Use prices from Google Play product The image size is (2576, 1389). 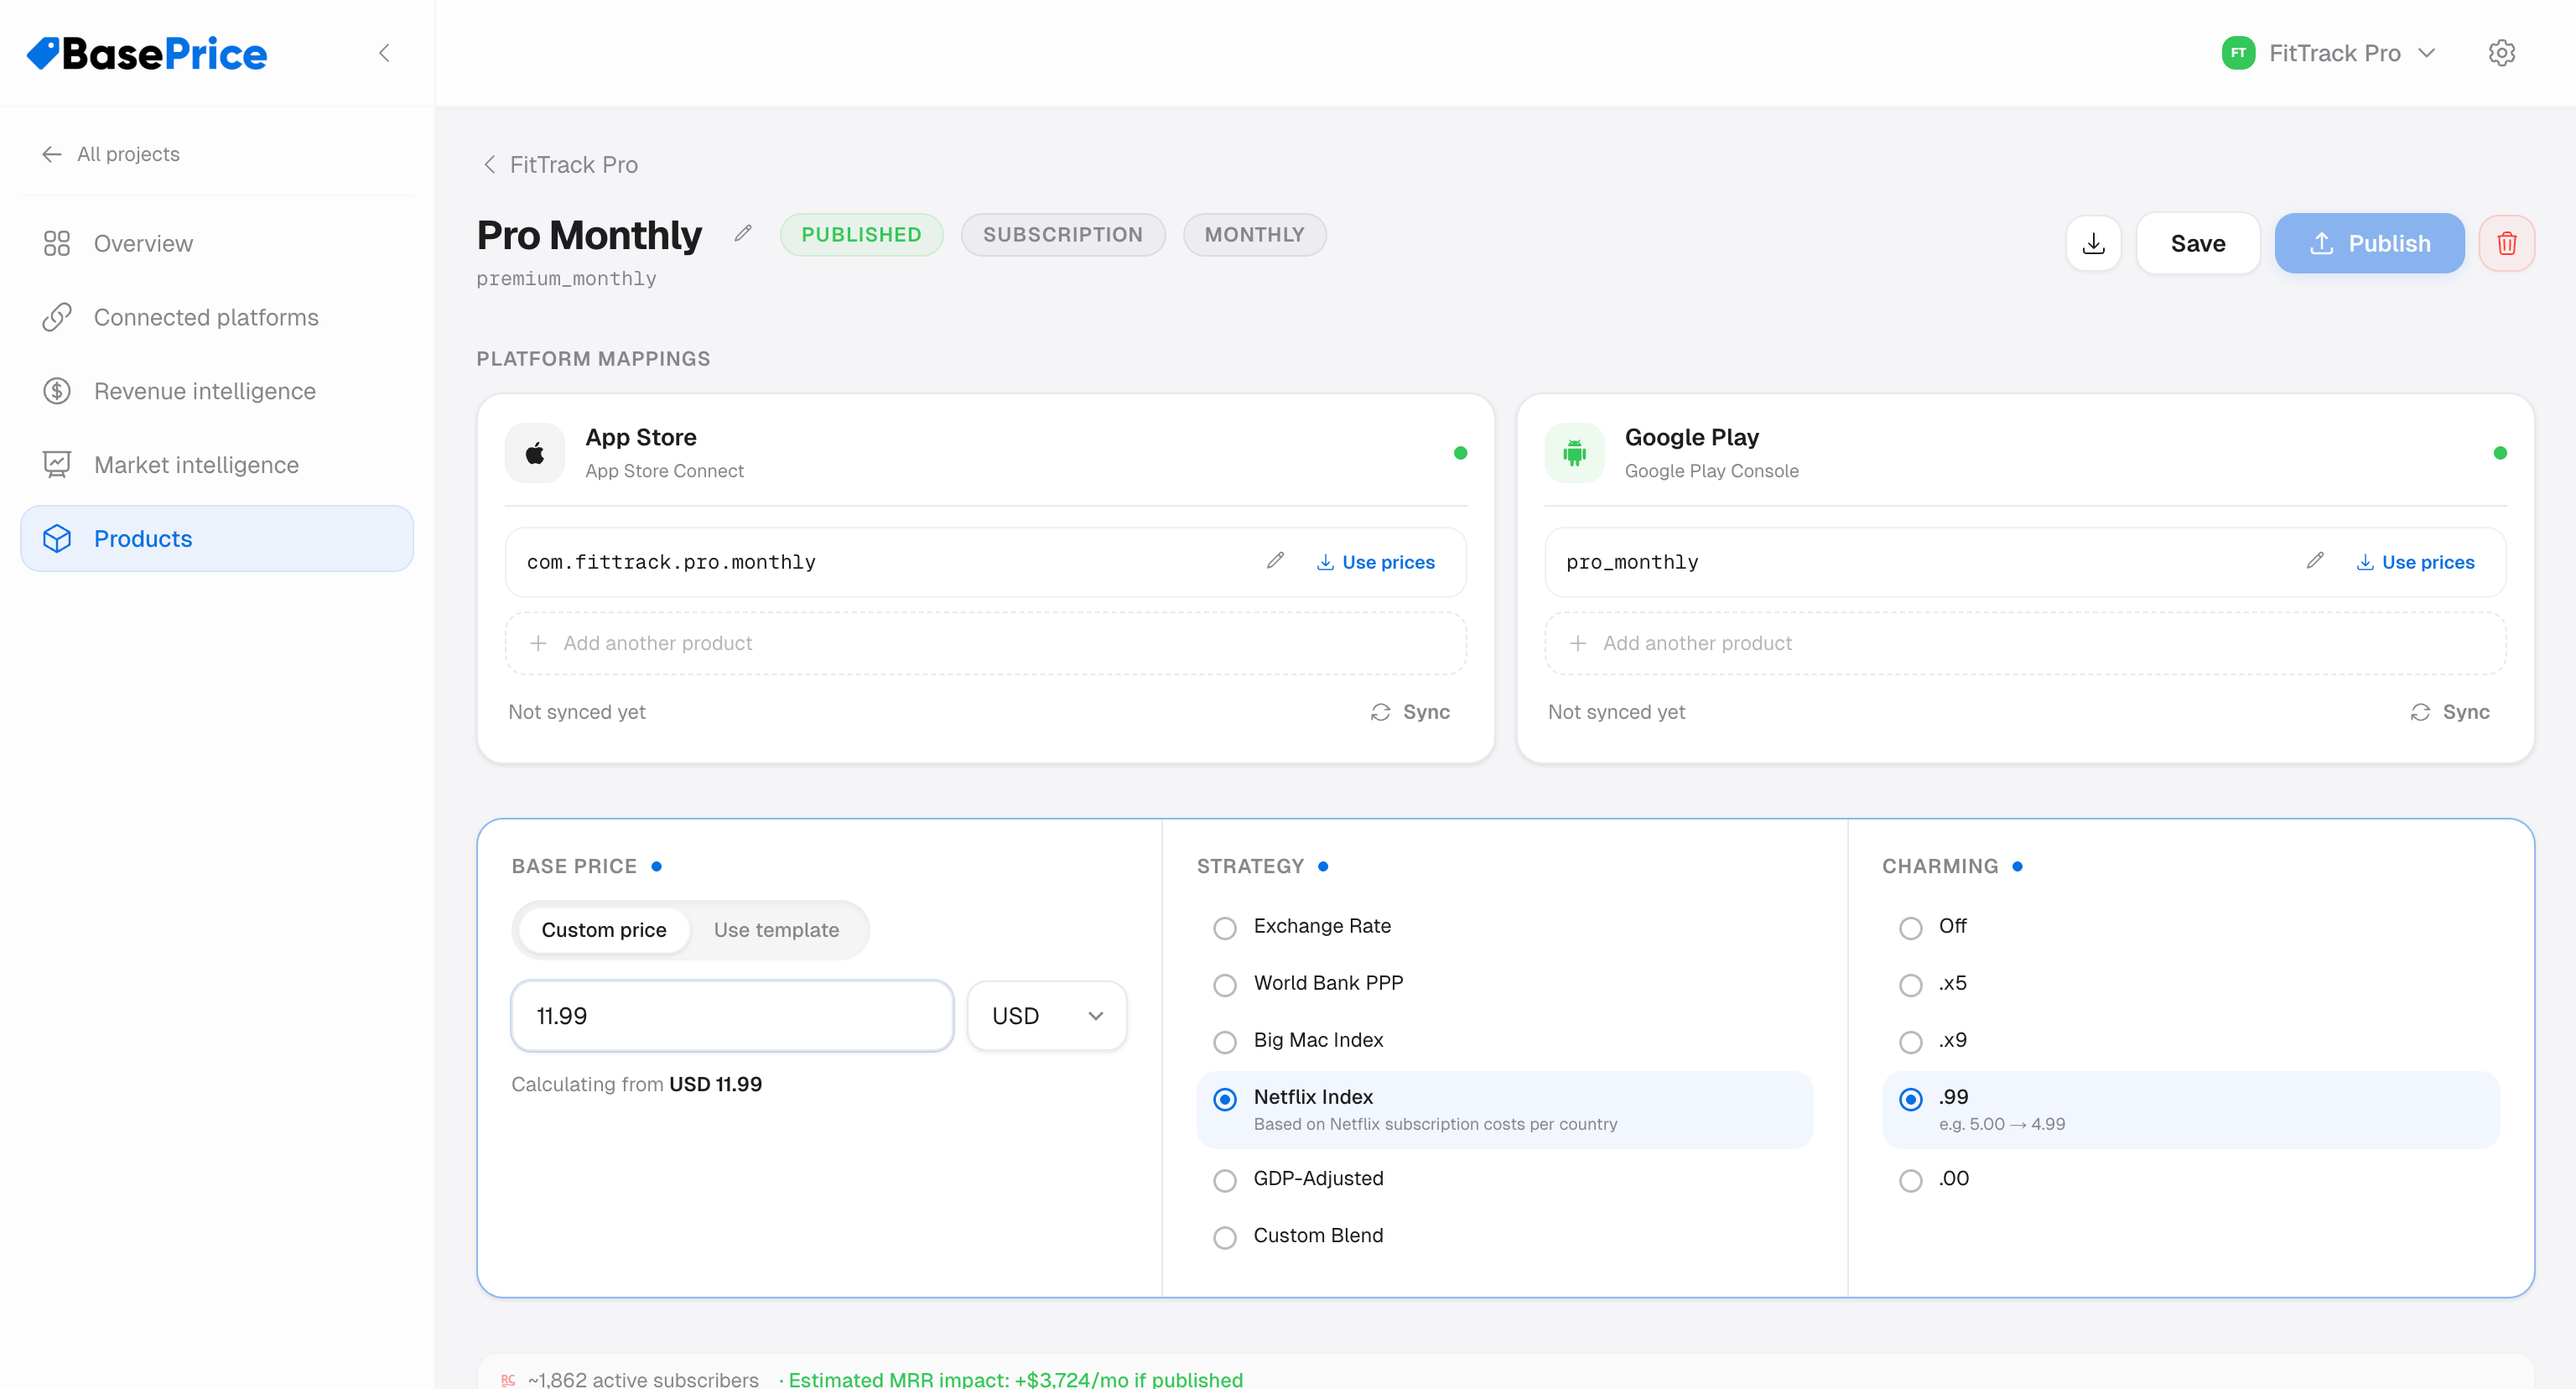[2415, 562]
